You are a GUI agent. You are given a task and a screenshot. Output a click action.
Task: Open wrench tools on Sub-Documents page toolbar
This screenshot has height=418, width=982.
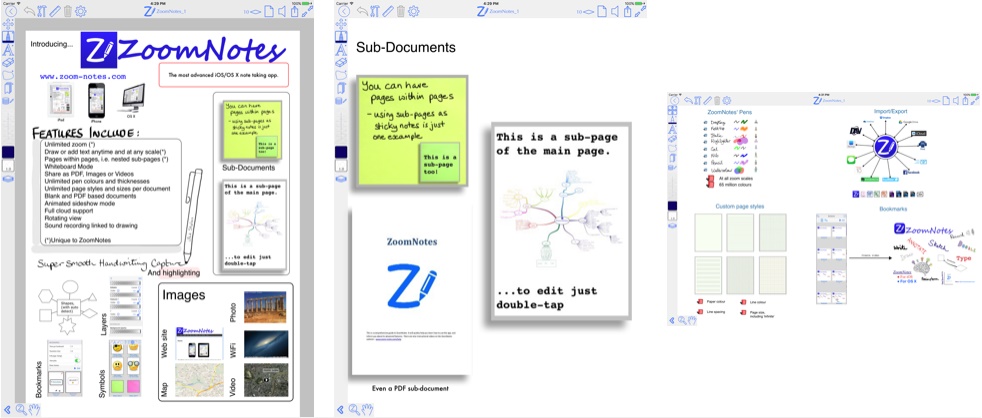[375, 11]
